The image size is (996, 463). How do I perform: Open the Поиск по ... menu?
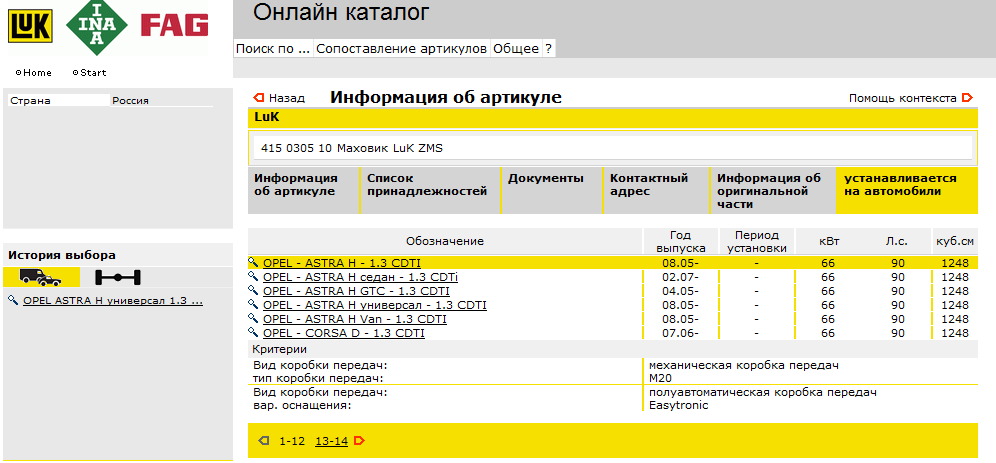pyautogui.click(x=273, y=49)
